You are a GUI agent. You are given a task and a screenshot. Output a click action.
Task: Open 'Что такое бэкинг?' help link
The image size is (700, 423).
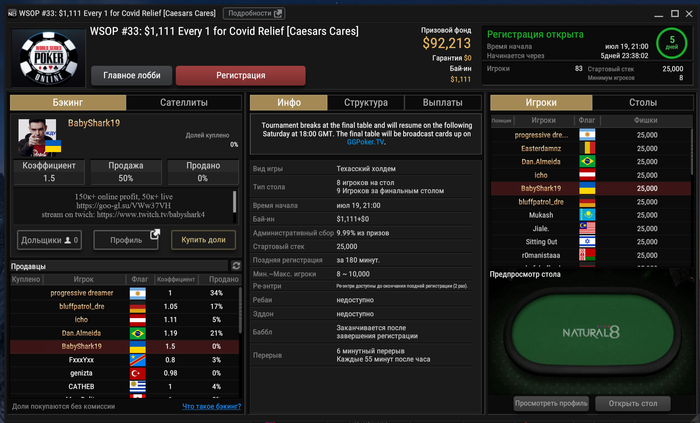click(x=212, y=406)
